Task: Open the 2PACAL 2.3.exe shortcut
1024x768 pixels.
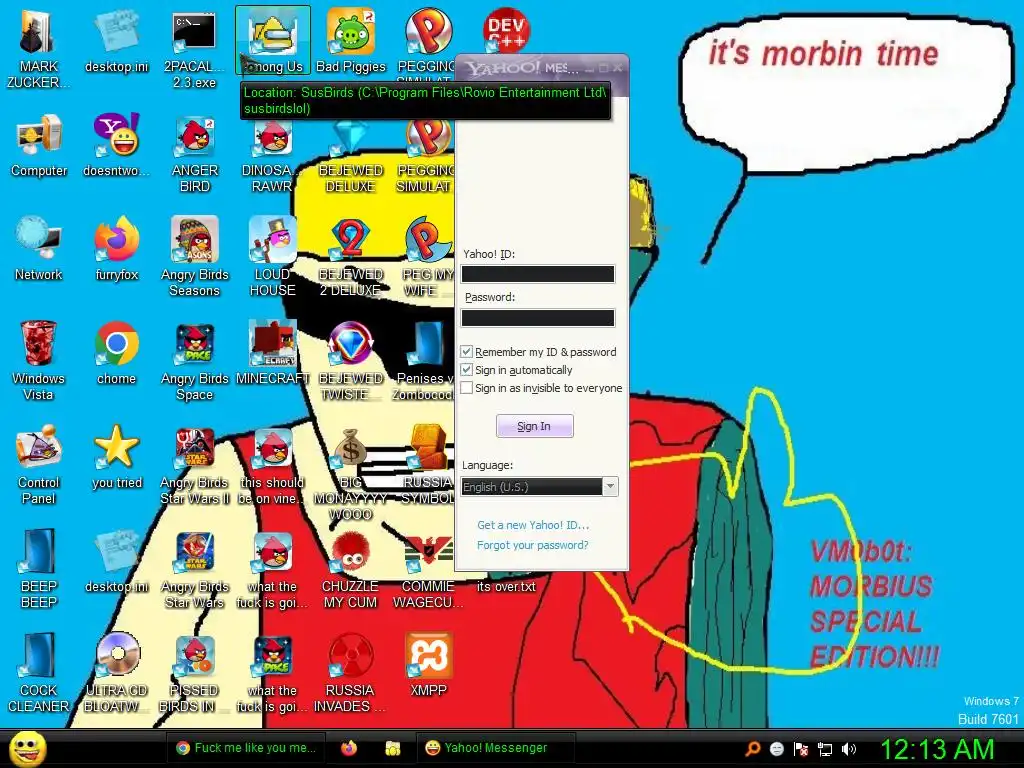Action: tap(194, 49)
